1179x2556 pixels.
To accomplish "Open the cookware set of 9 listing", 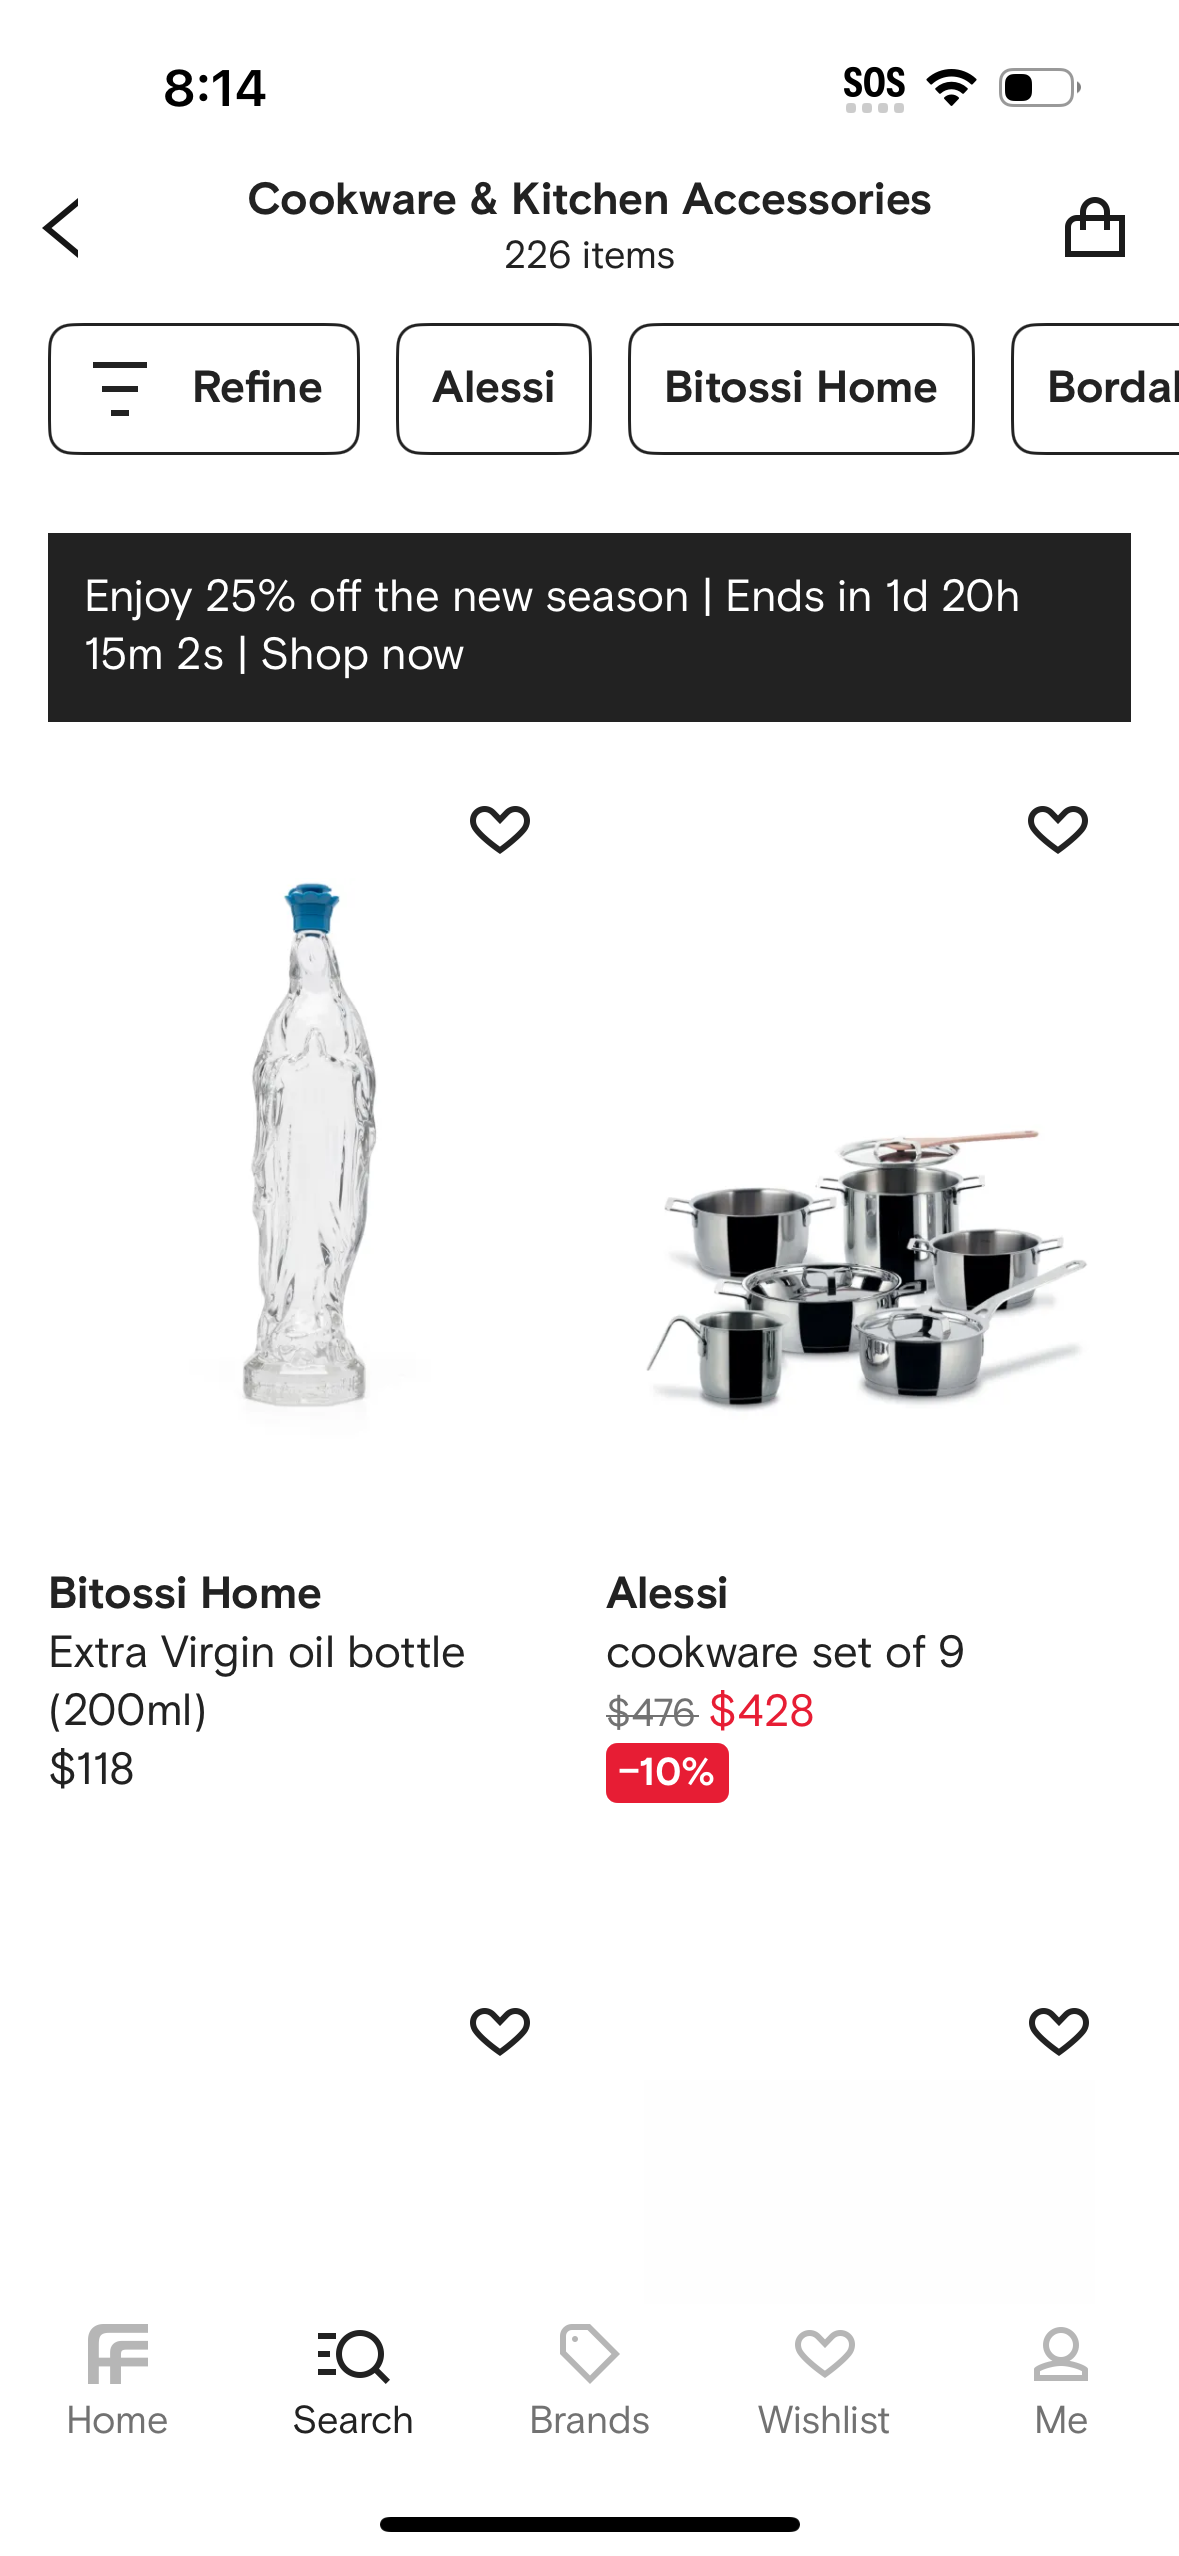I will pos(785,1652).
